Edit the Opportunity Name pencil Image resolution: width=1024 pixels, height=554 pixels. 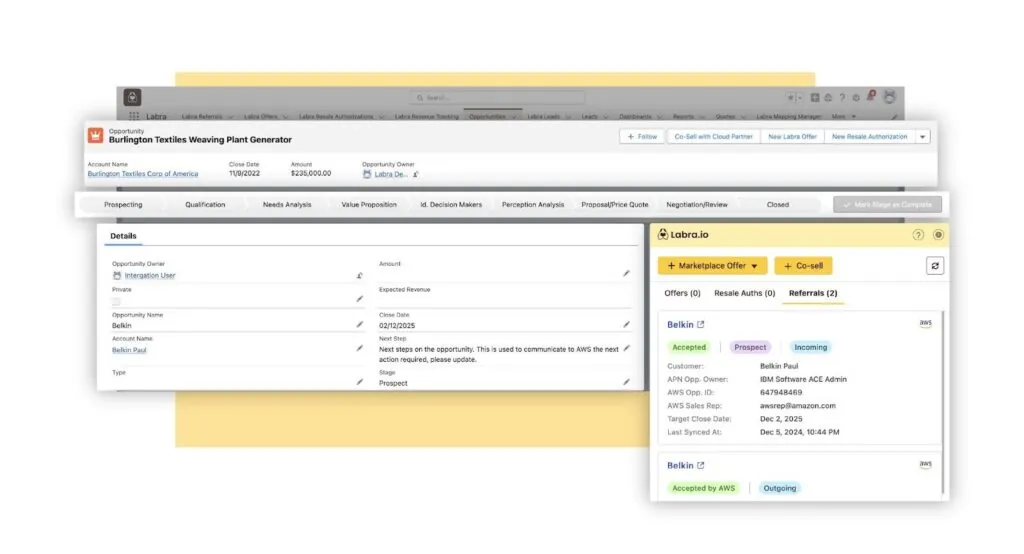click(359, 324)
